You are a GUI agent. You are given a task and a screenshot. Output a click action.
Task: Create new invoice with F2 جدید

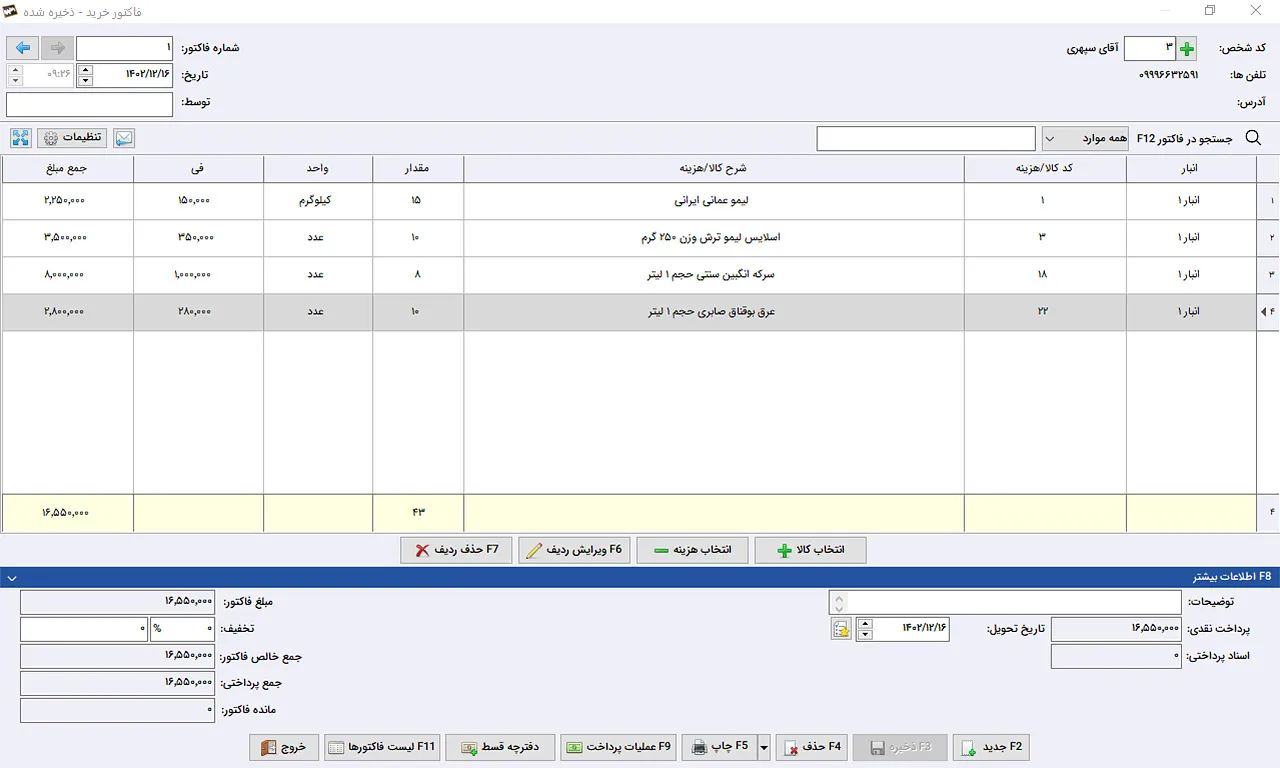[991, 747]
